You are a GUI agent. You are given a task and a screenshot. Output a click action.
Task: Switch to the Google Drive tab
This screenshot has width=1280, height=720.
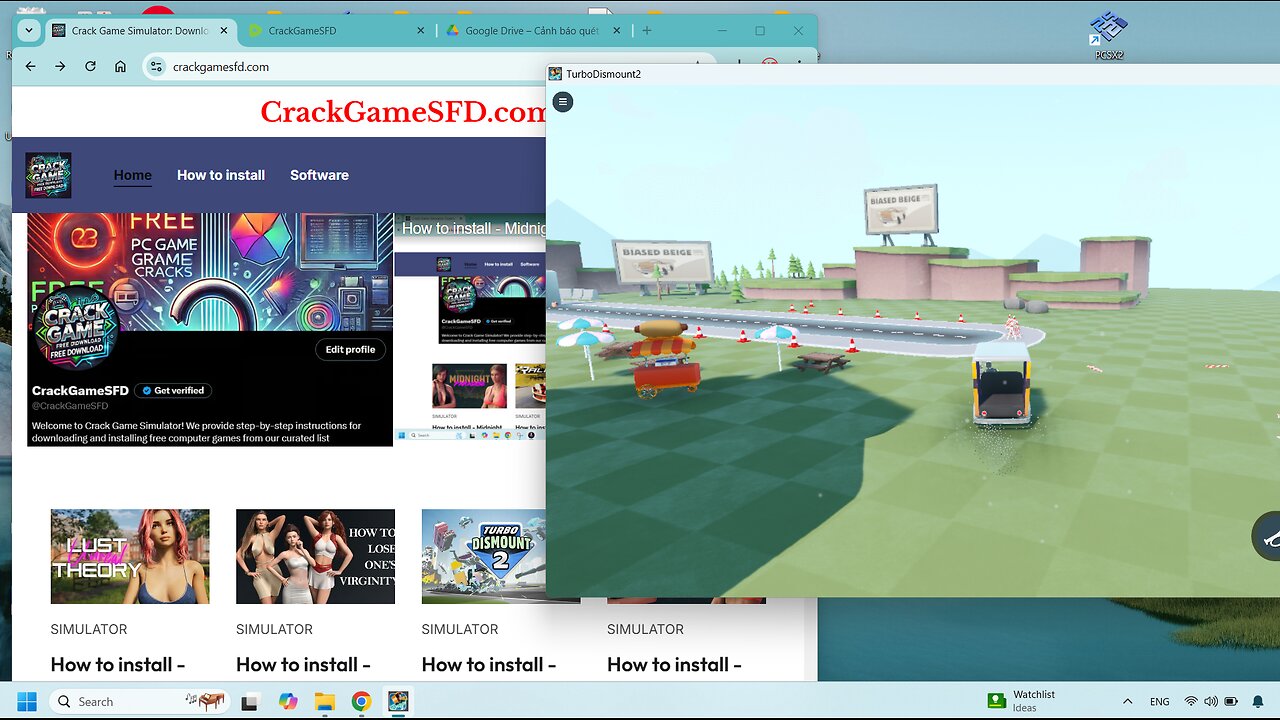pos(532,31)
